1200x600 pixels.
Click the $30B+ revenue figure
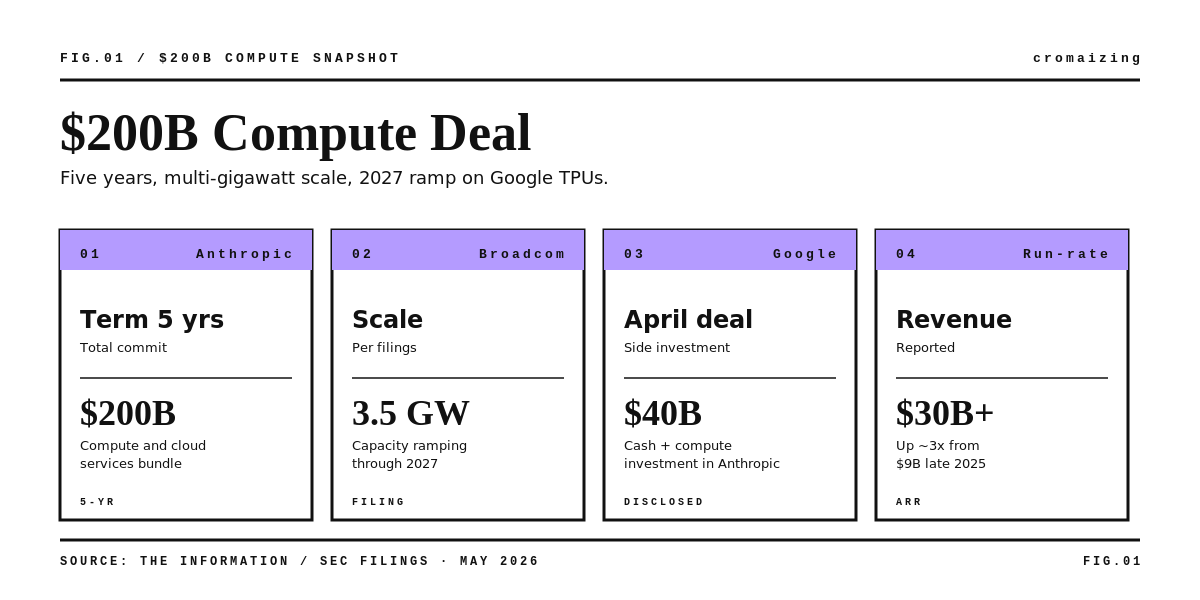click(945, 413)
